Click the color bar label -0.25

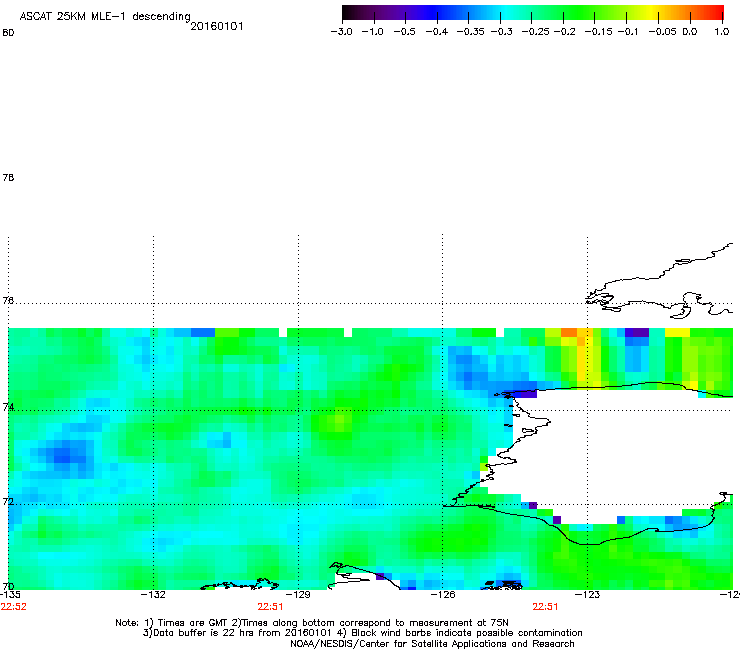point(535,32)
